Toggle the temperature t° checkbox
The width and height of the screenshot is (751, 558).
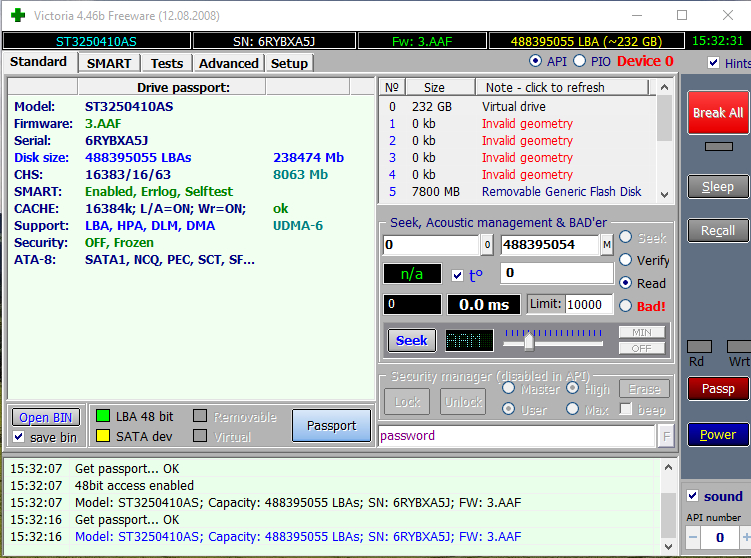(x=457, y=275)
